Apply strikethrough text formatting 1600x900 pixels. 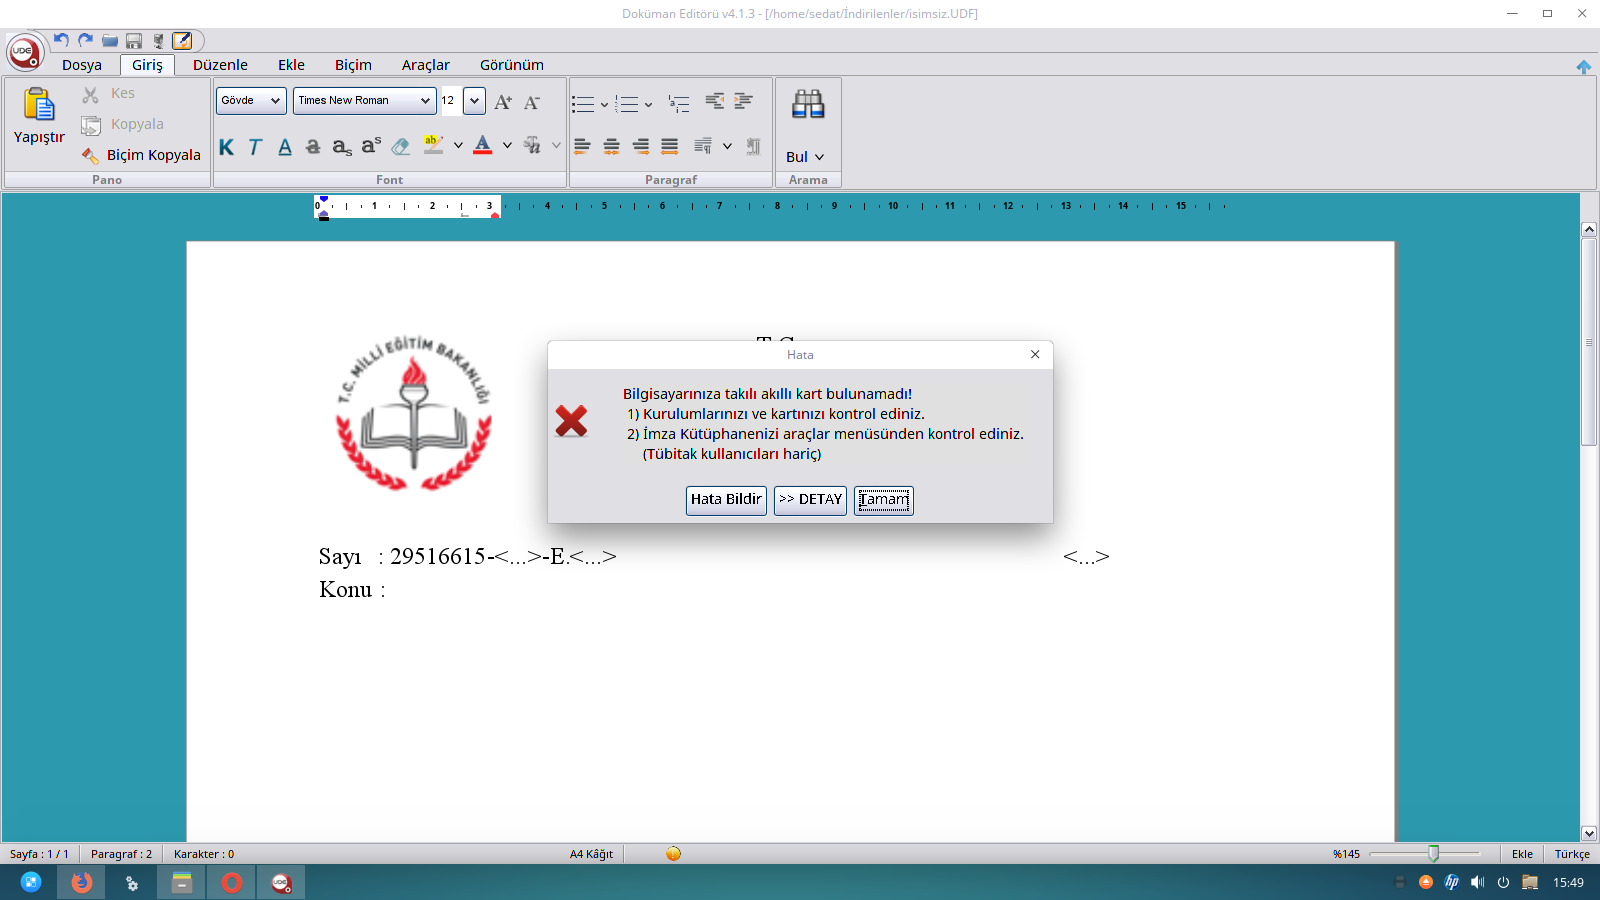tap(313, 147)
